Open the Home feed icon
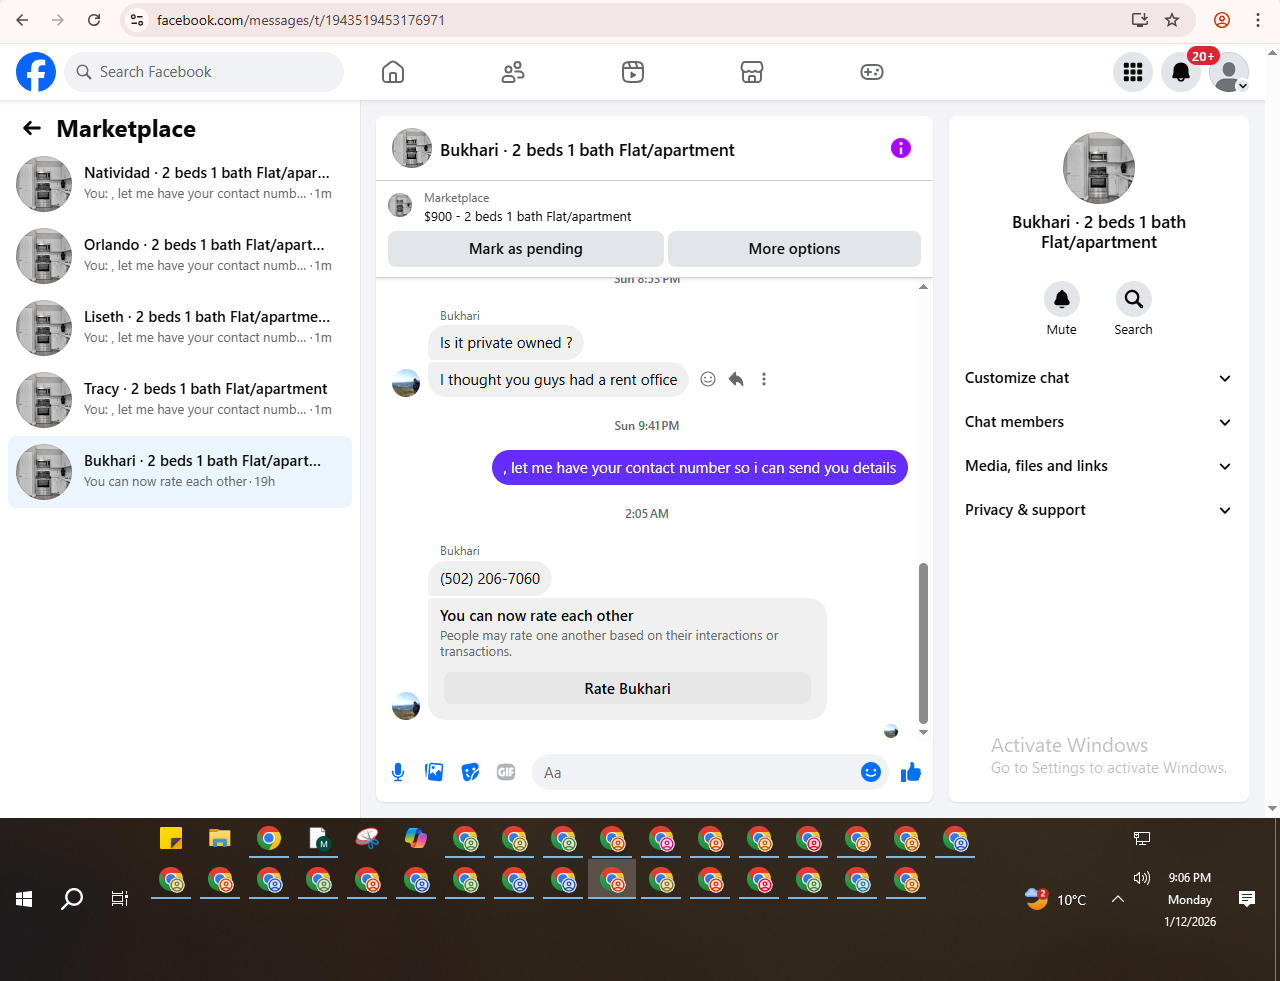1280x981 pixels. coord(393,72)
